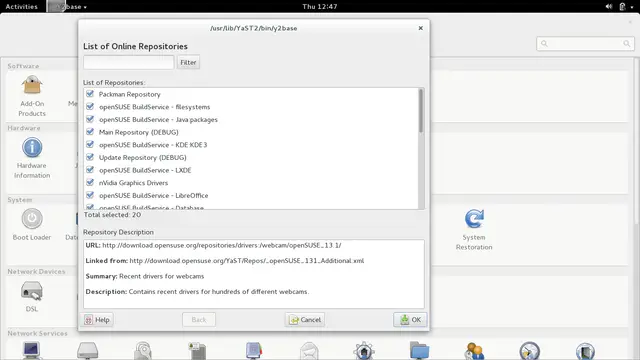This screenshot has height=360, width=640.
Task: Click search magnifier icon in YaST search box
Action: click(x=544, y=43)
